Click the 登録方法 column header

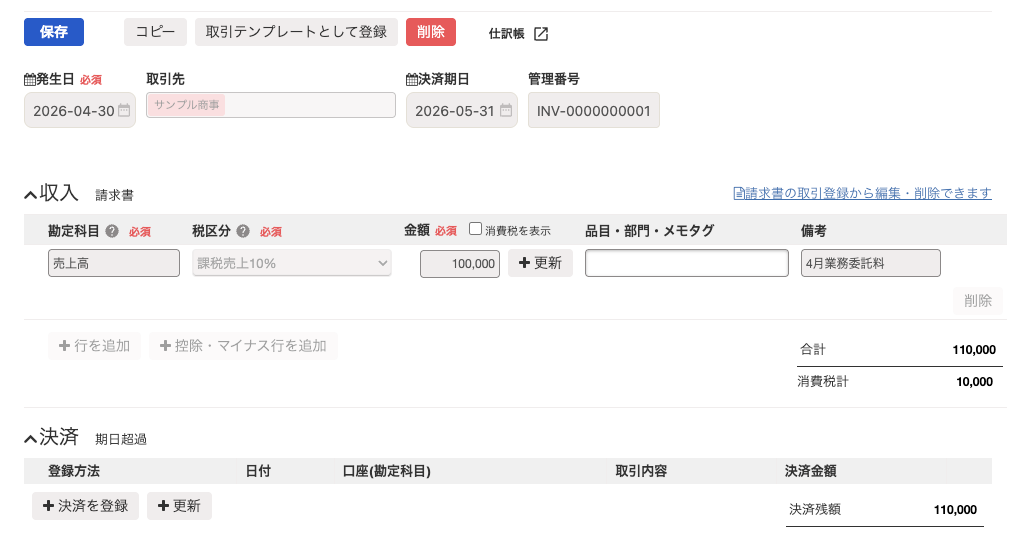pyautogui.click(x=74, y=471)
